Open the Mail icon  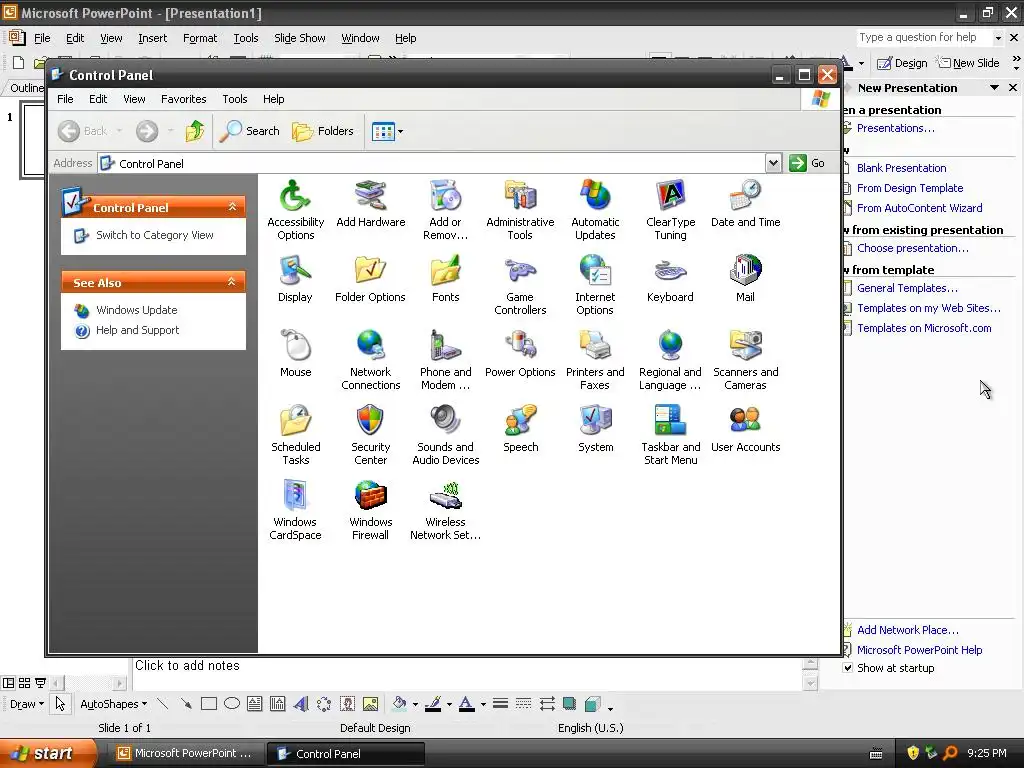point(745,278)
